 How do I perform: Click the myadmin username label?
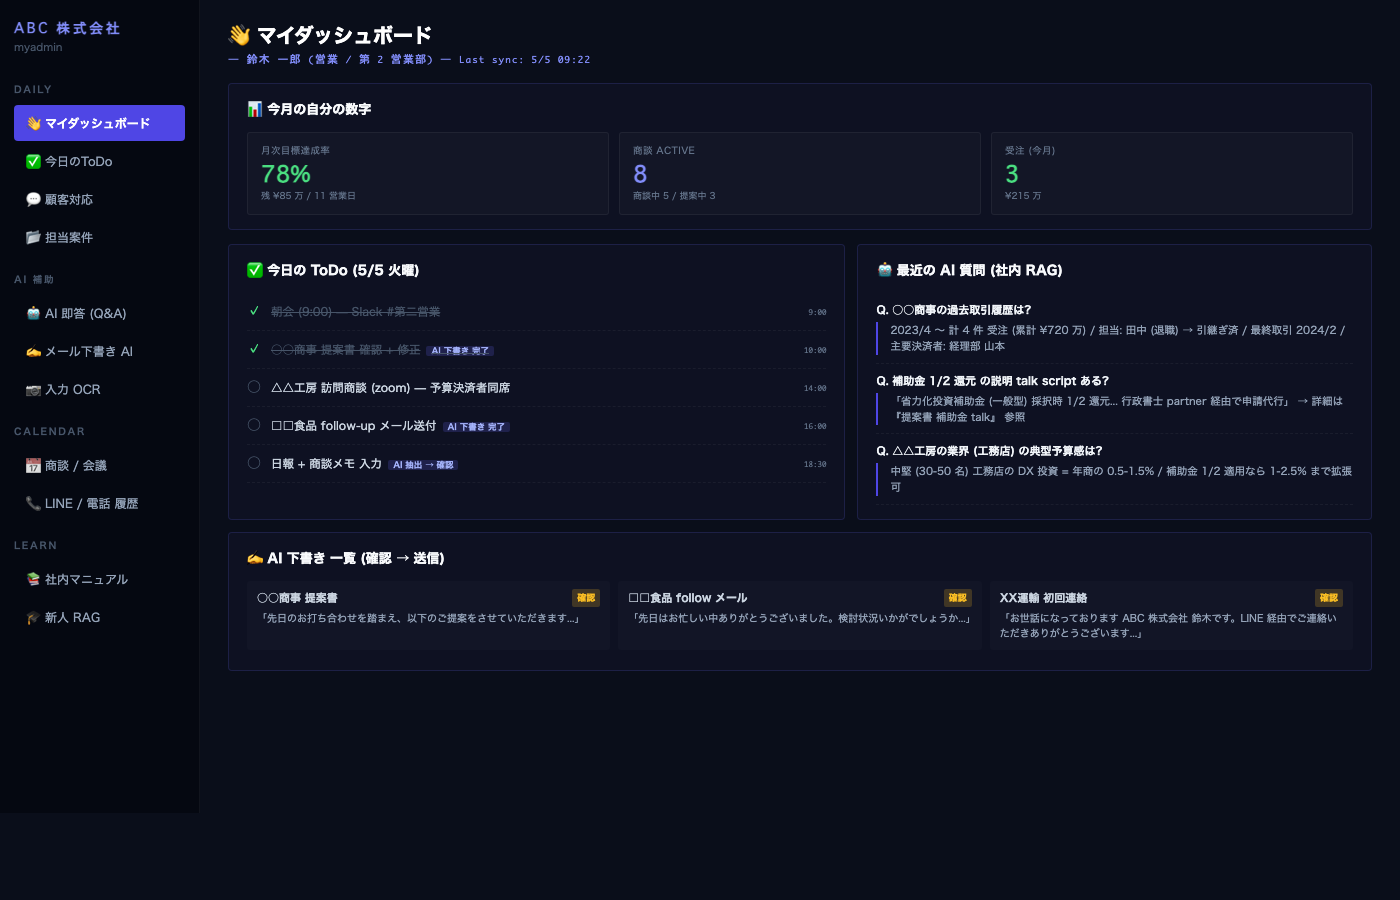point(38,47)
